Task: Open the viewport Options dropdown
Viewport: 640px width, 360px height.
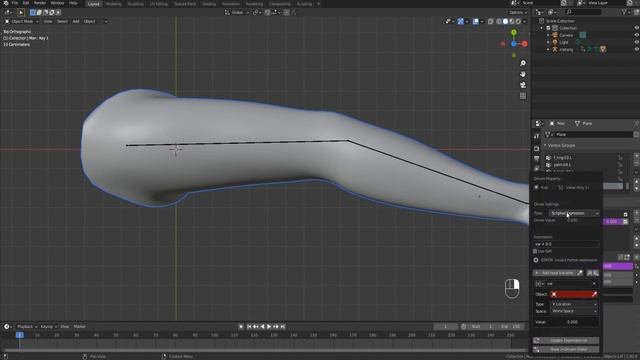Action: click(518, 13)
